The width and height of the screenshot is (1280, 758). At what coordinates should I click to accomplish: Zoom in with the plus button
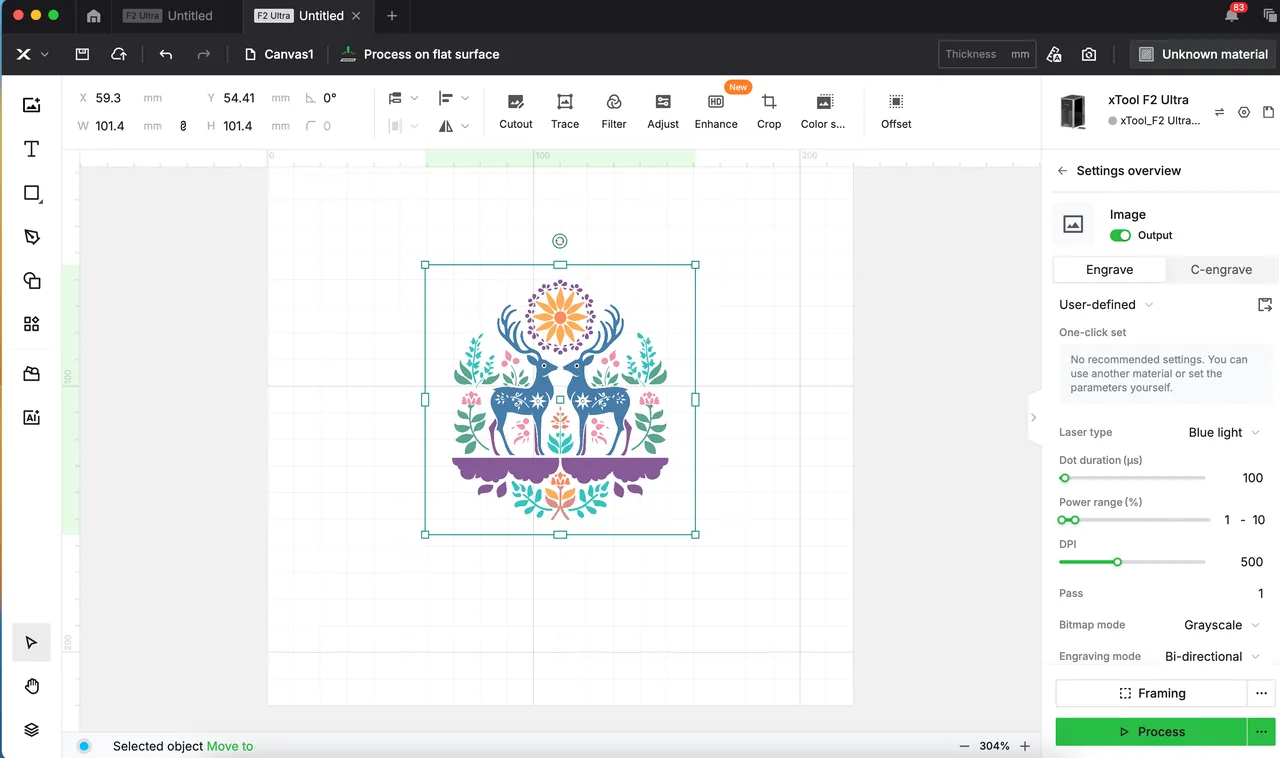point(1025,746)
